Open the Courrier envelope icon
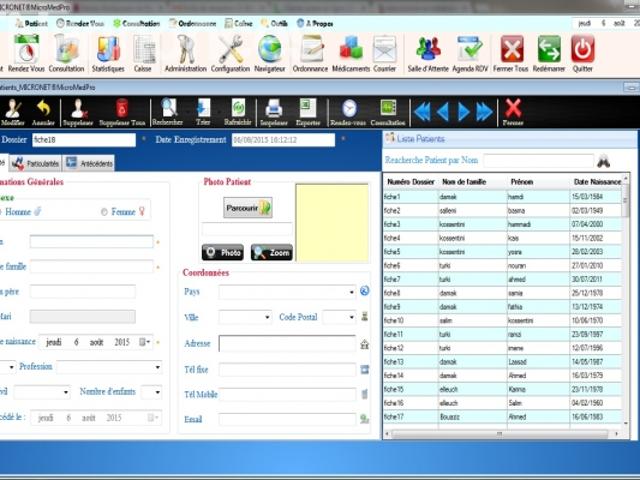 tap(384, 53)
